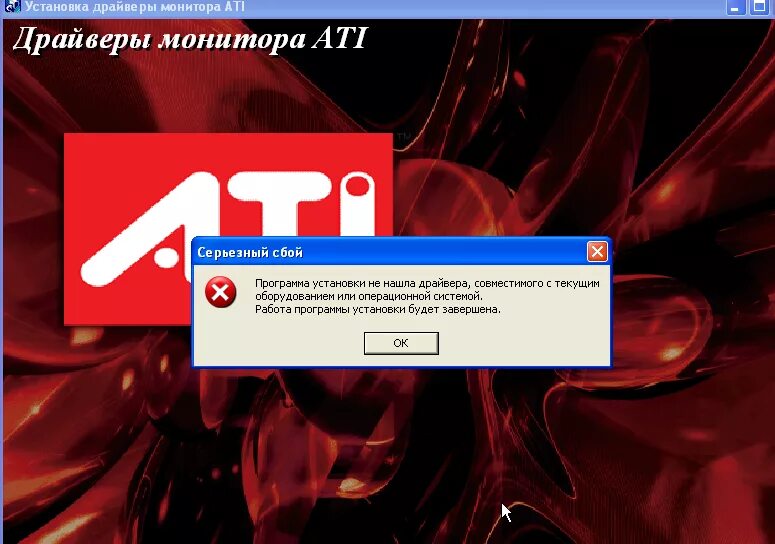775x544 pixels.
Task: Click the Драйверы монитора ATI heading
Action: pyautogui.click(x=190, y=38)
